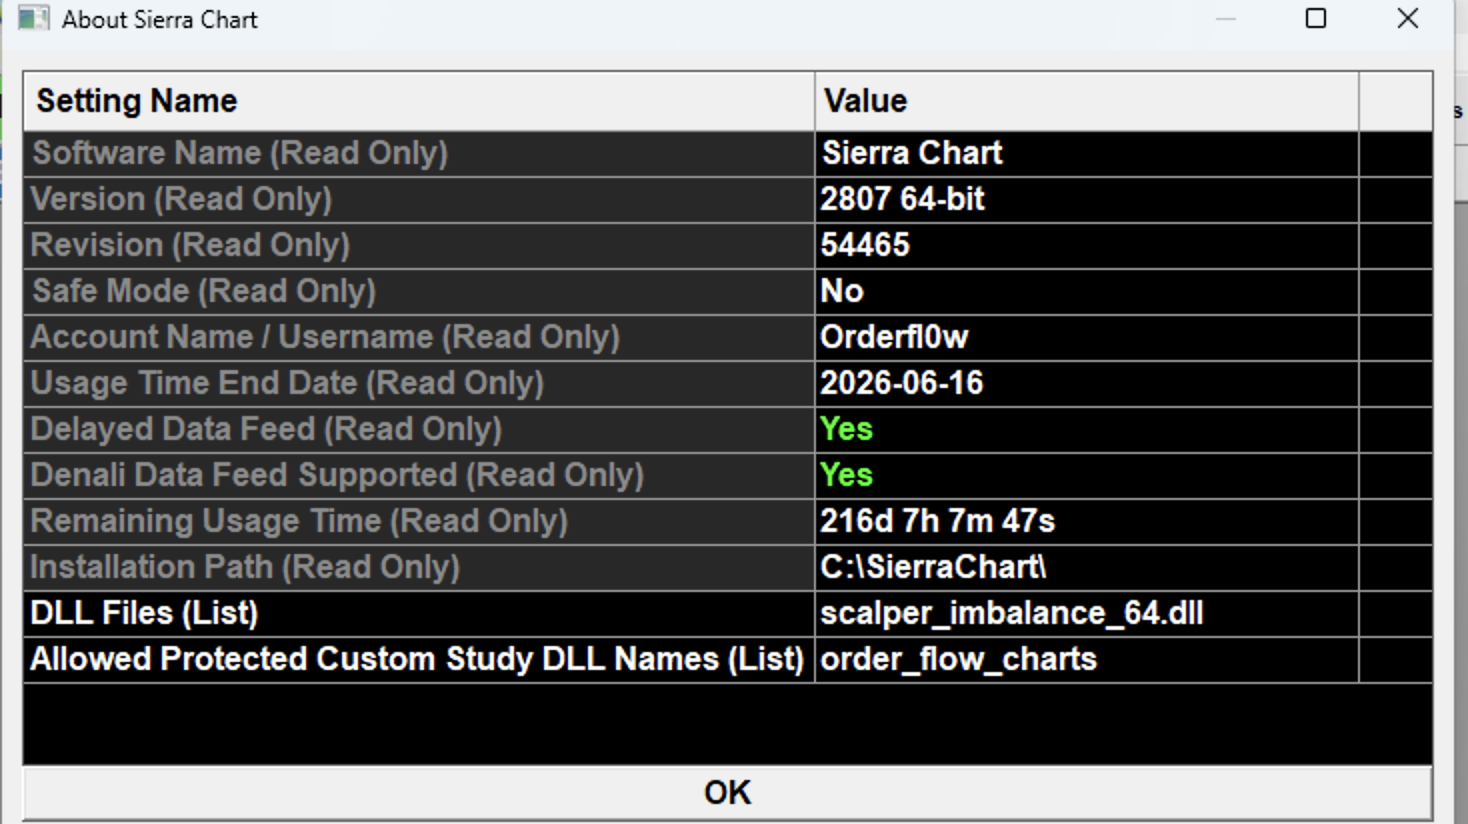Select the Installation Path (Read Only) label
Screen dimensions: 1468x824
pyautogui.click(x=245, y=567)
